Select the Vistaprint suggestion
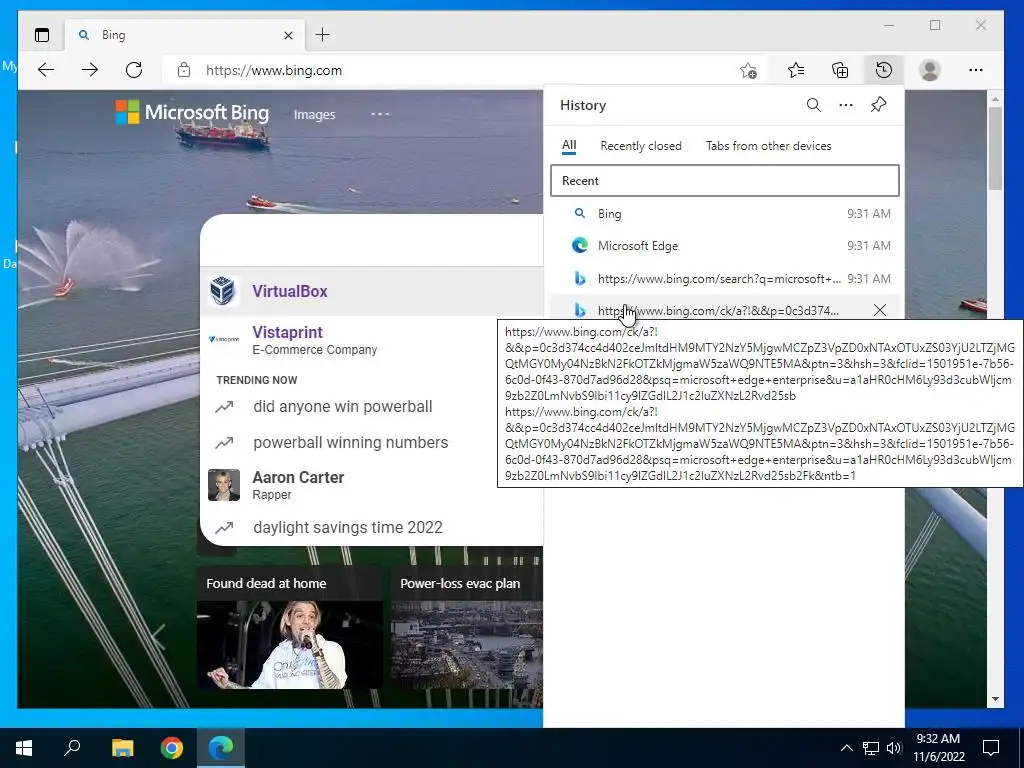 point(372,340)
